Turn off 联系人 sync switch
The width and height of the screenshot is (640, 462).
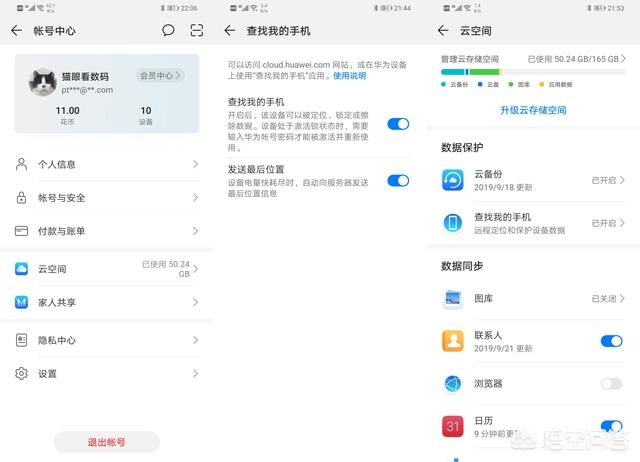[x=610, y=341]
